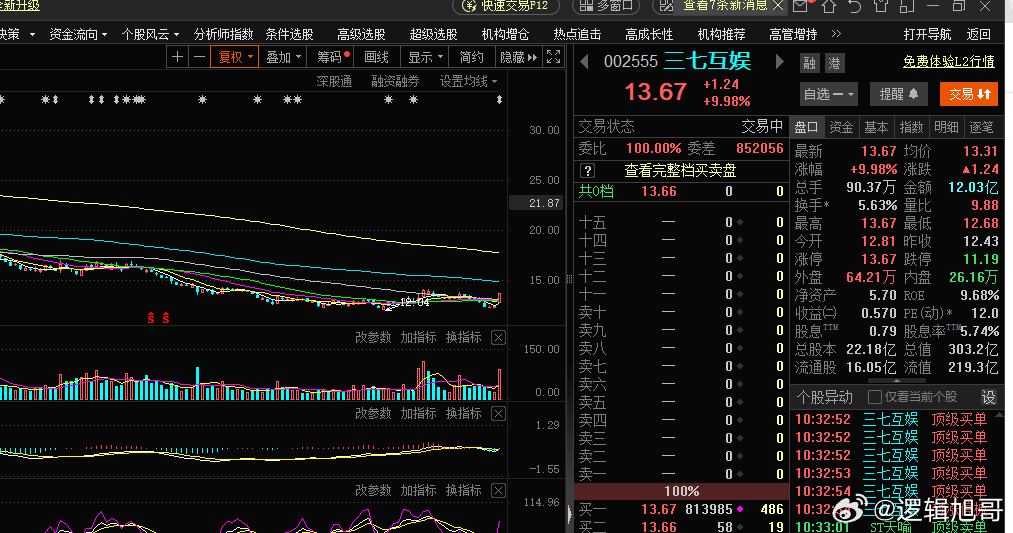Image resolution: width=1013 pixels, height=533 pixels.
Task: Switch to the 明细 tab
Action: tap(946, 127)
